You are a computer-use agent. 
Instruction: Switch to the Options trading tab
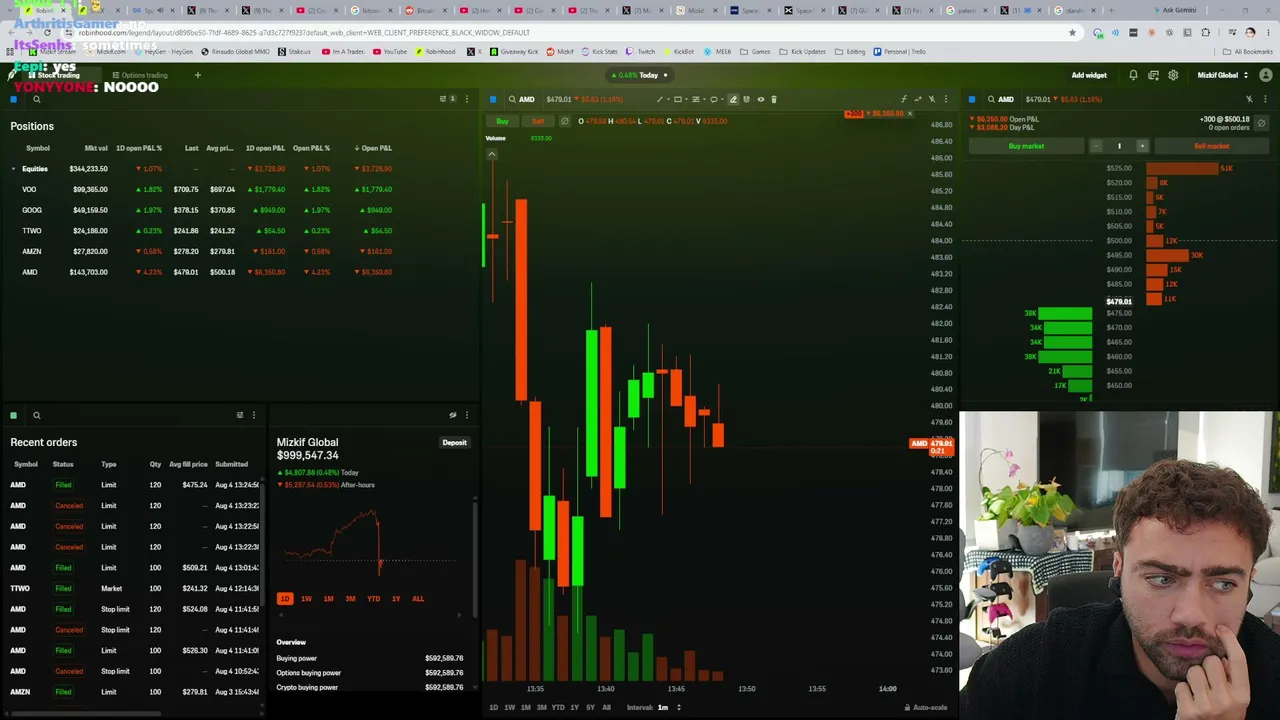[x=140, y=75]
